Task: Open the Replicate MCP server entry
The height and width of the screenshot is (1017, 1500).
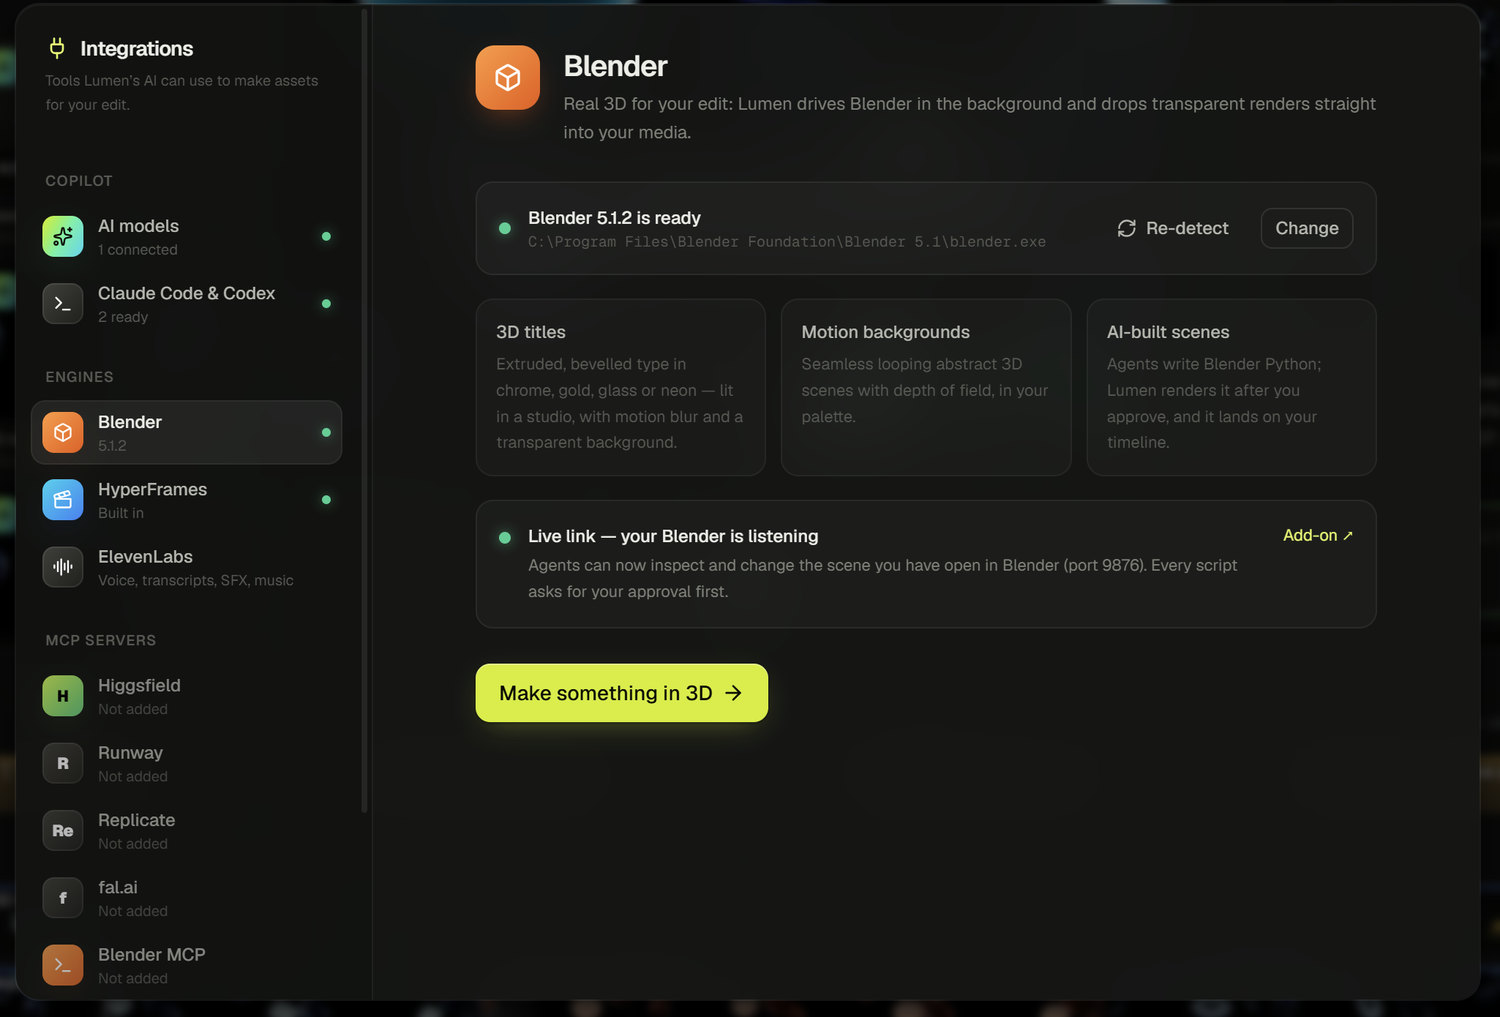Action: point(187,830)
